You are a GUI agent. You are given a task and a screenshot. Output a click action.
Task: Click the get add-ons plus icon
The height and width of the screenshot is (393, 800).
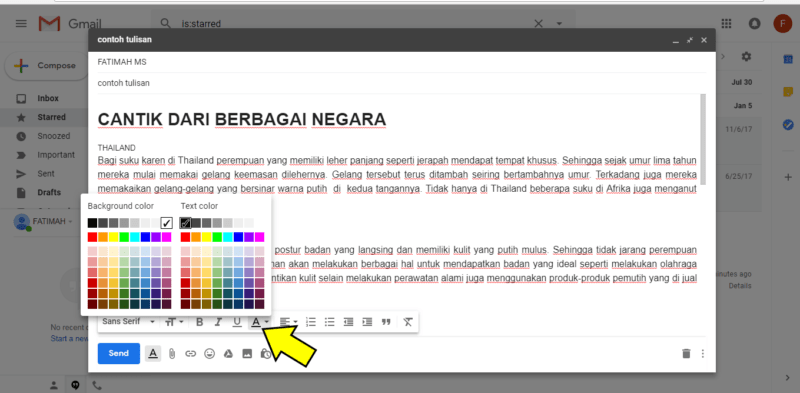click(x=788, y=177)
